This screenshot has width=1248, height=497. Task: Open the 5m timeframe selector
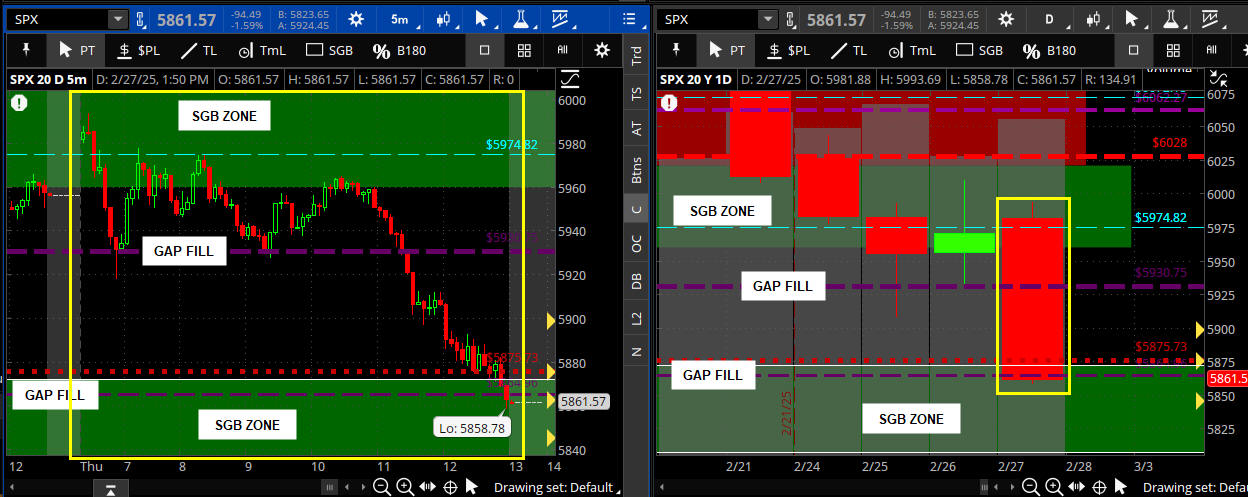click(400, 19)
